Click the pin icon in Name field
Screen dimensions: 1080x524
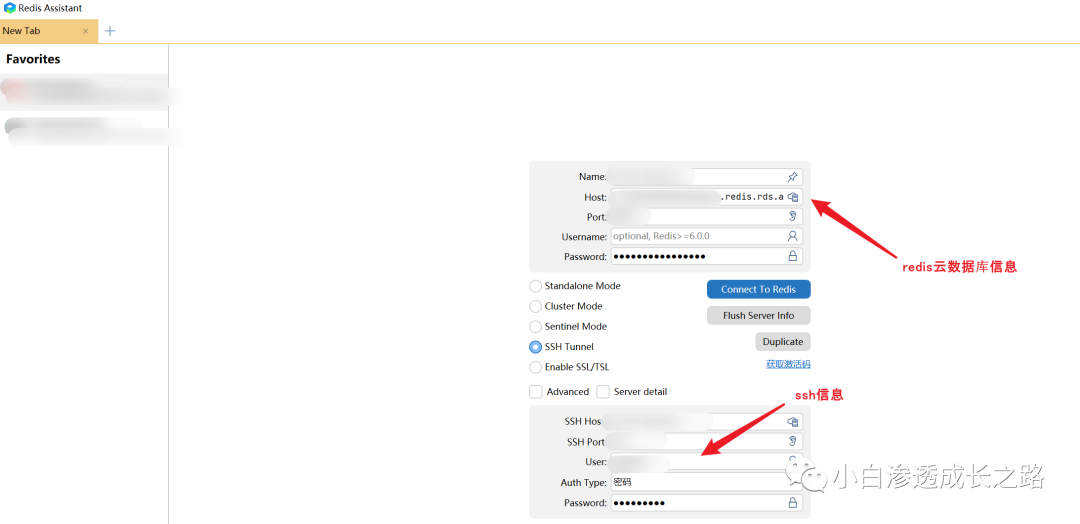(x=792, y=177)
